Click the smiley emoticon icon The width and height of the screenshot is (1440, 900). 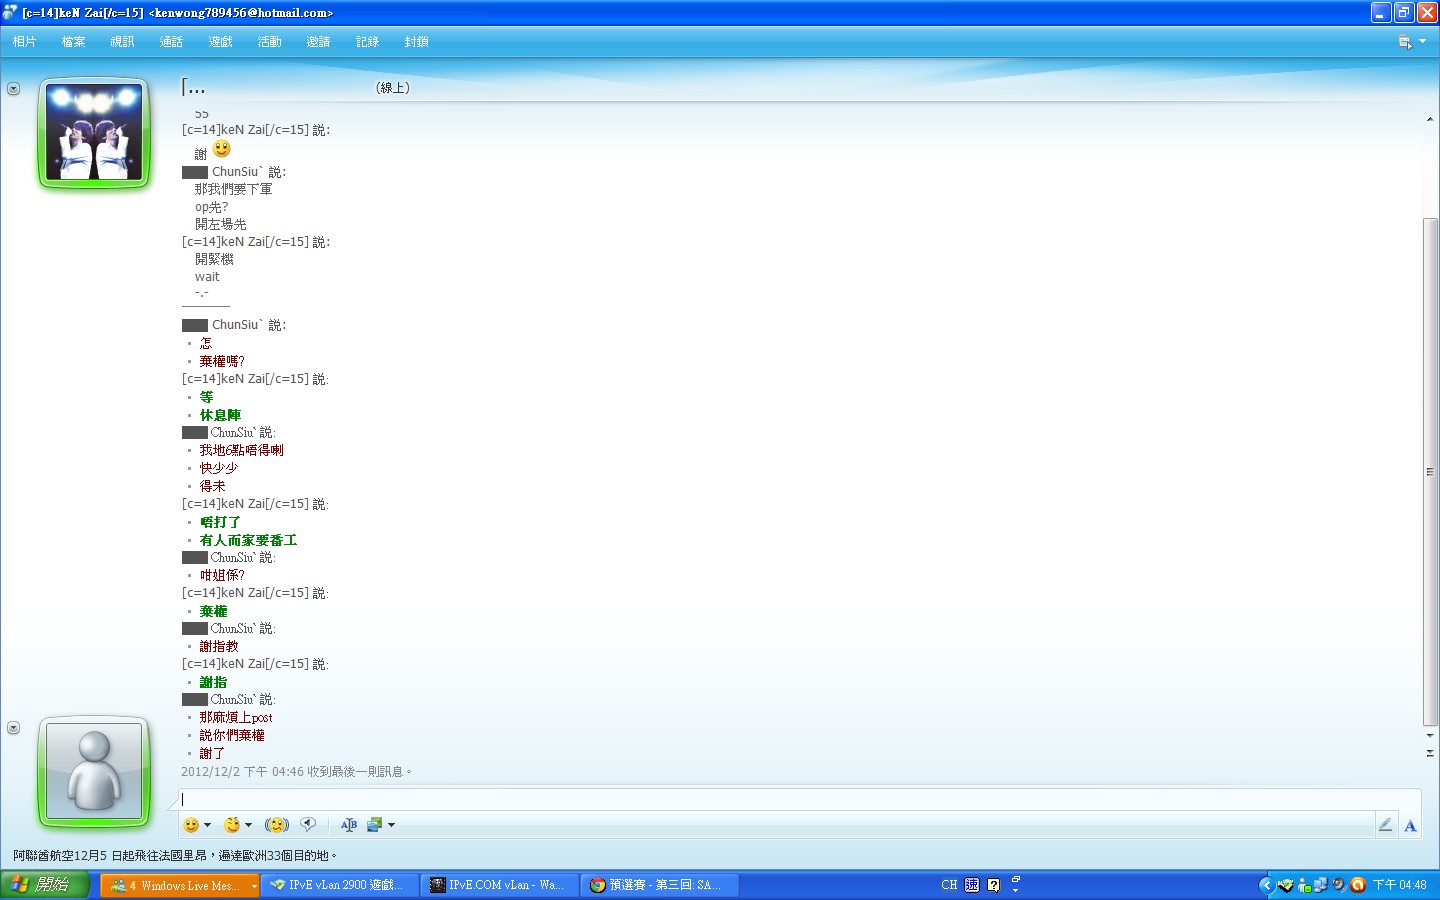(191, 825)
